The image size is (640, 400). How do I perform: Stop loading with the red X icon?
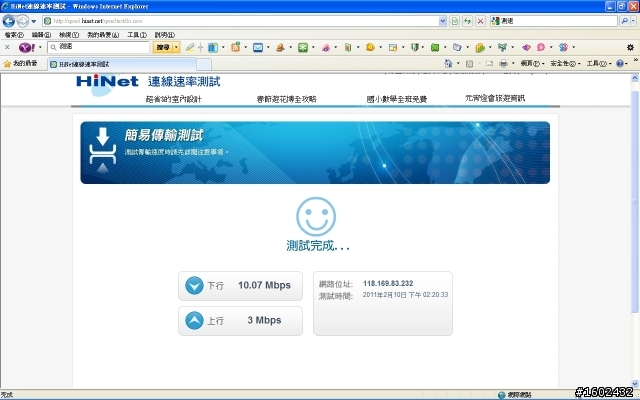coord(480,21)
